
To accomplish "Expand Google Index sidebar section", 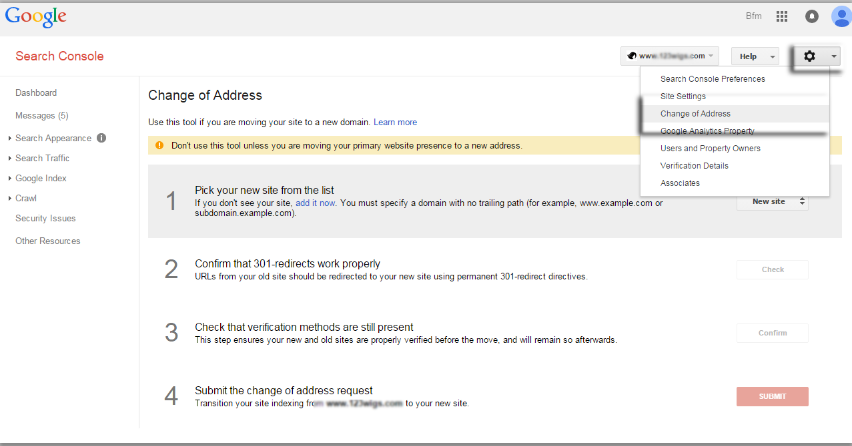I will coord(40,178).
